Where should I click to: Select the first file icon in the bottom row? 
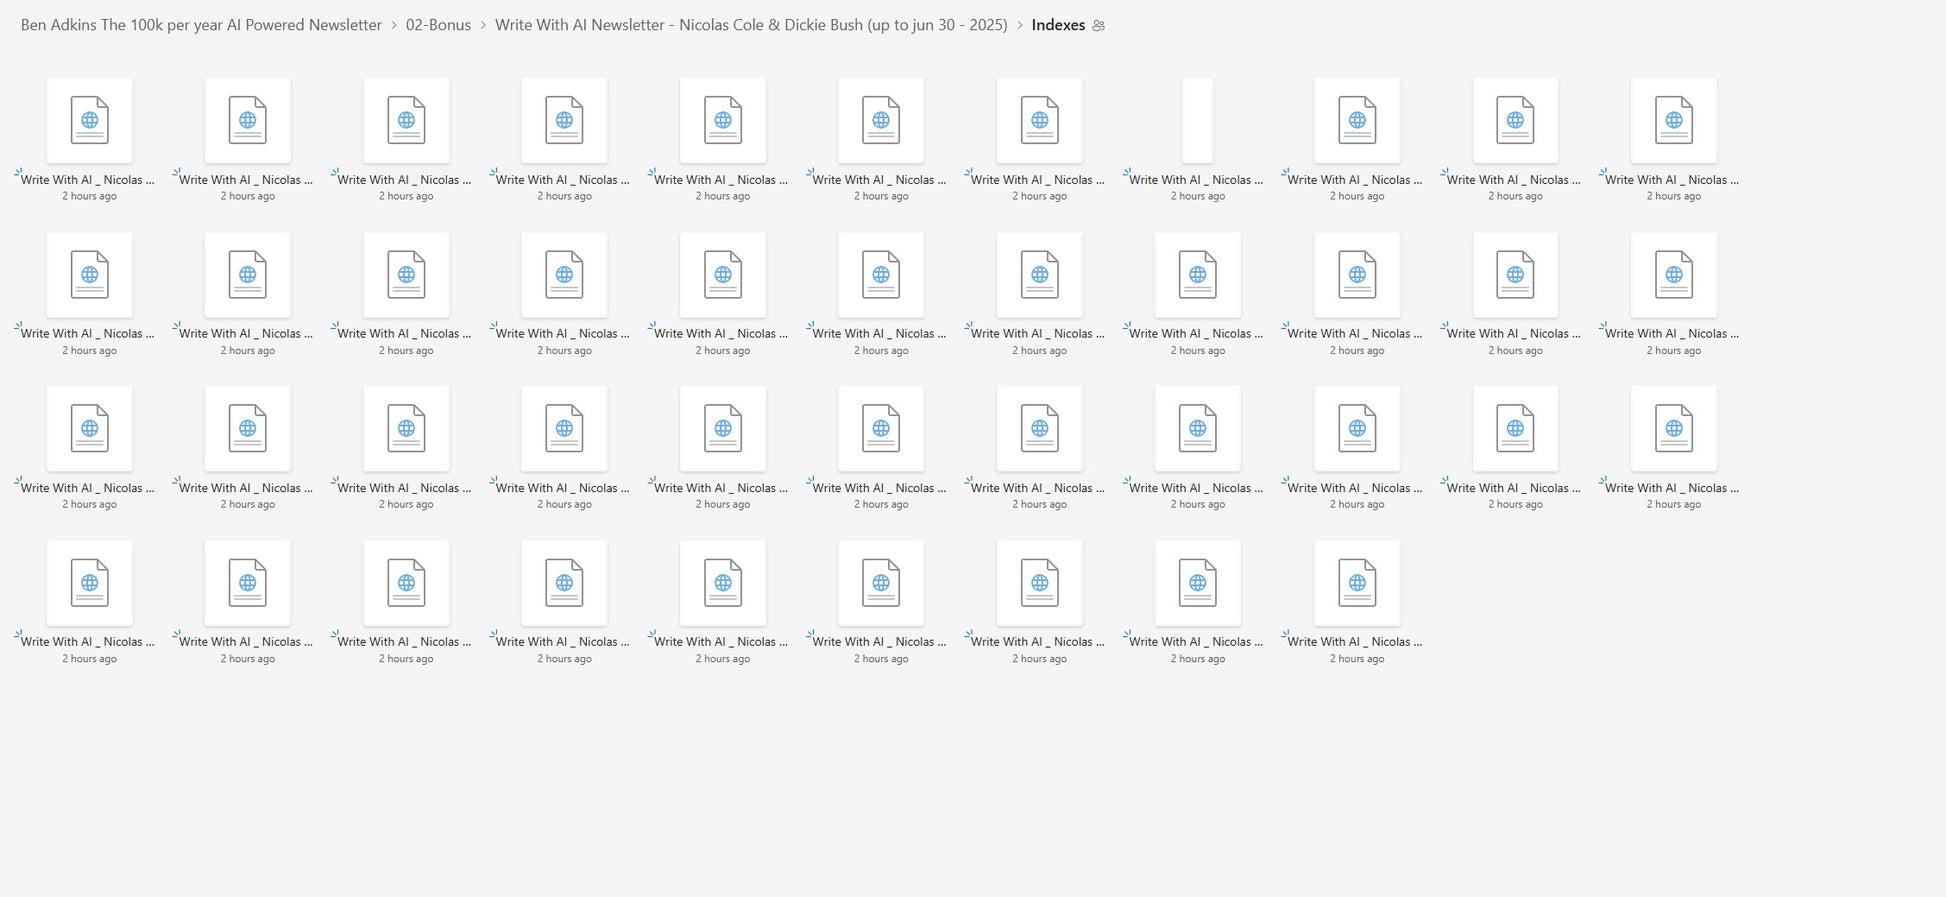[x=90, y=583]
